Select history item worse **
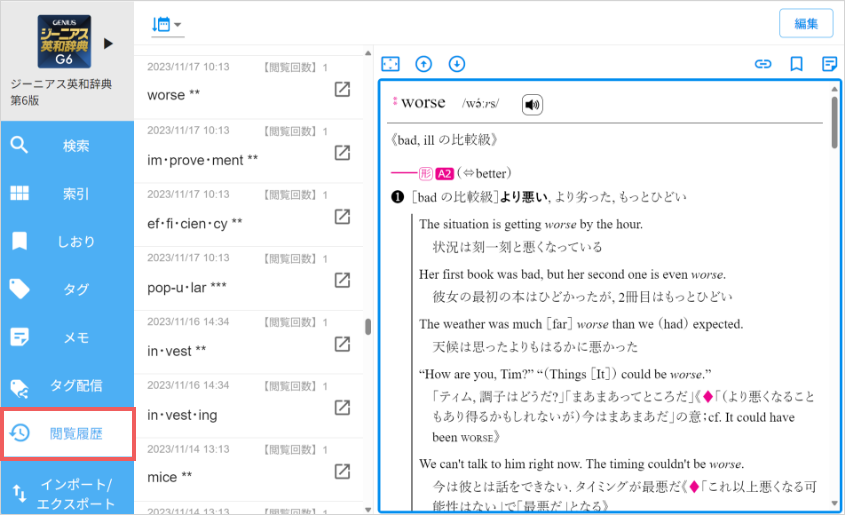The width and height of the screenshot is (846, 517). (x=249, y=87)
